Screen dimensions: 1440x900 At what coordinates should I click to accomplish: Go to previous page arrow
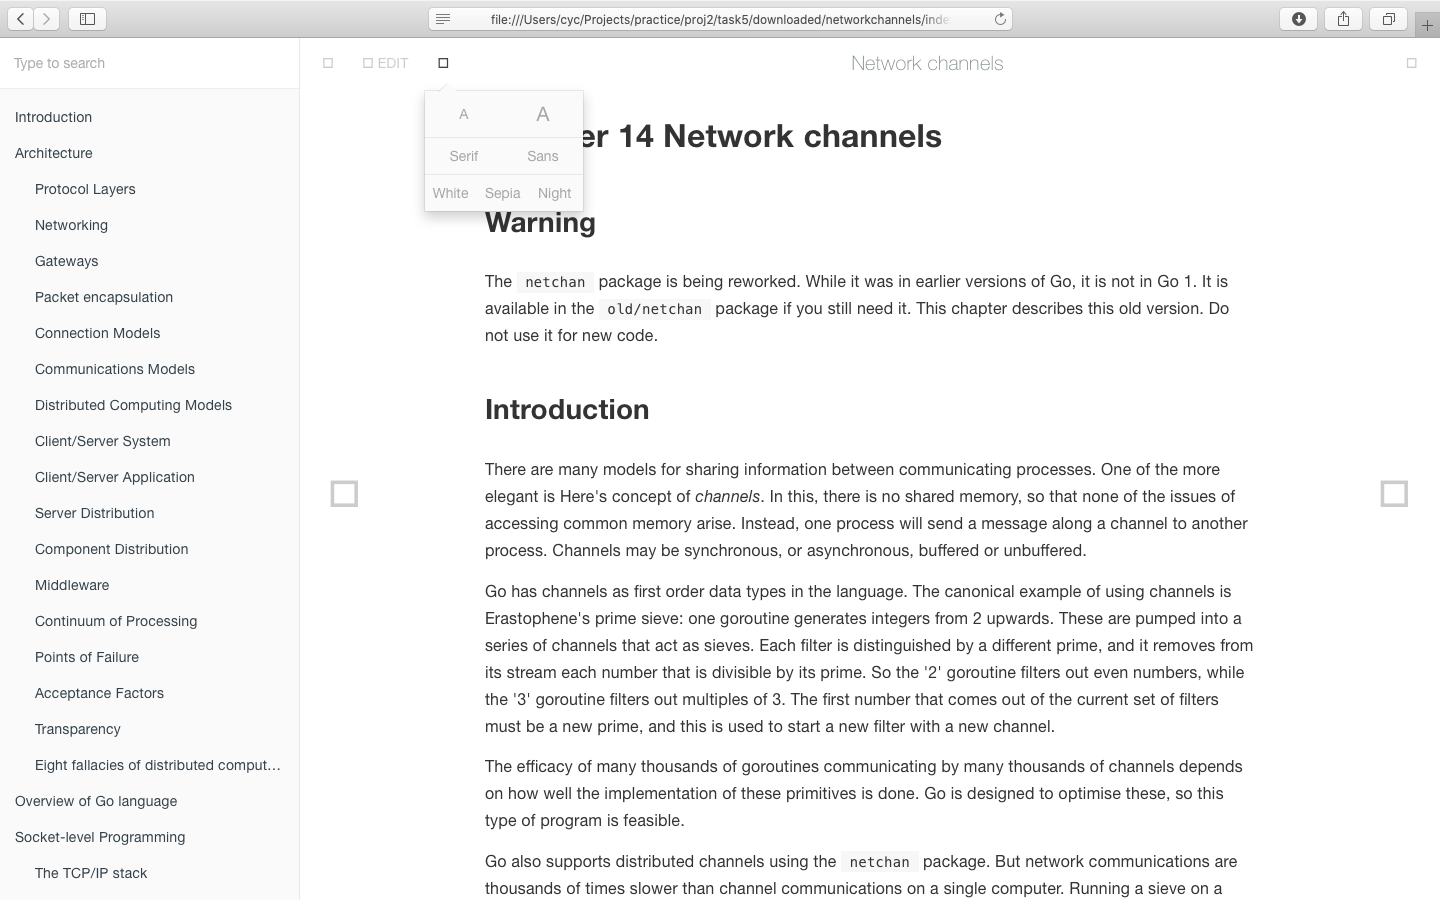344,494
